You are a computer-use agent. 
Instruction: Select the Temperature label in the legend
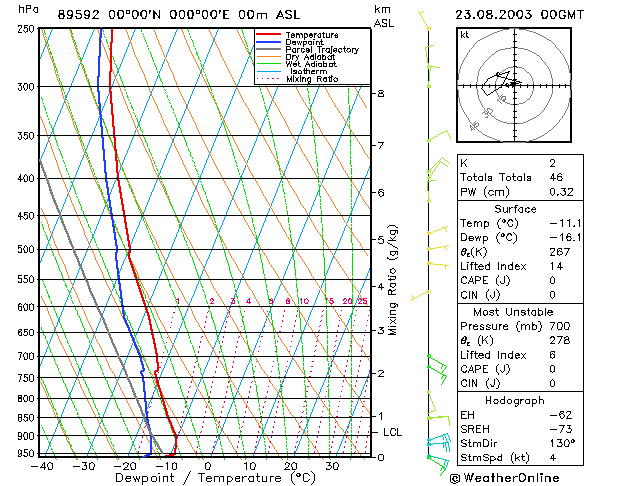click(x=312, y=35)
